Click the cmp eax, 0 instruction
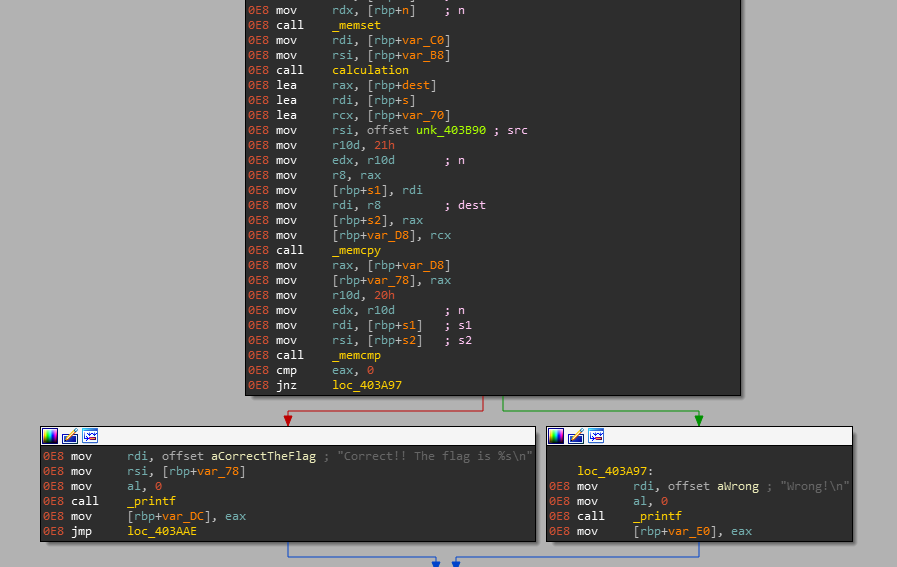The width and height of the screenshot is (897, 567). (326, 370)
